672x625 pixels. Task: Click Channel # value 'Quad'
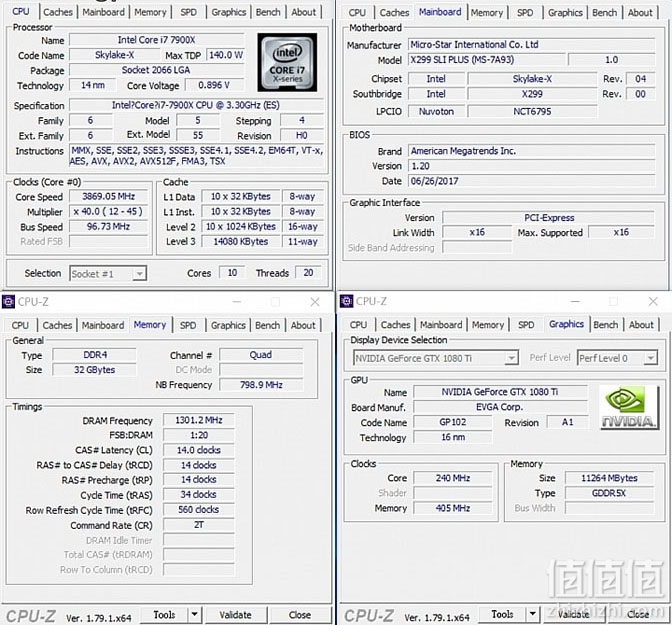pyautogui.click(x=261, y=355)
